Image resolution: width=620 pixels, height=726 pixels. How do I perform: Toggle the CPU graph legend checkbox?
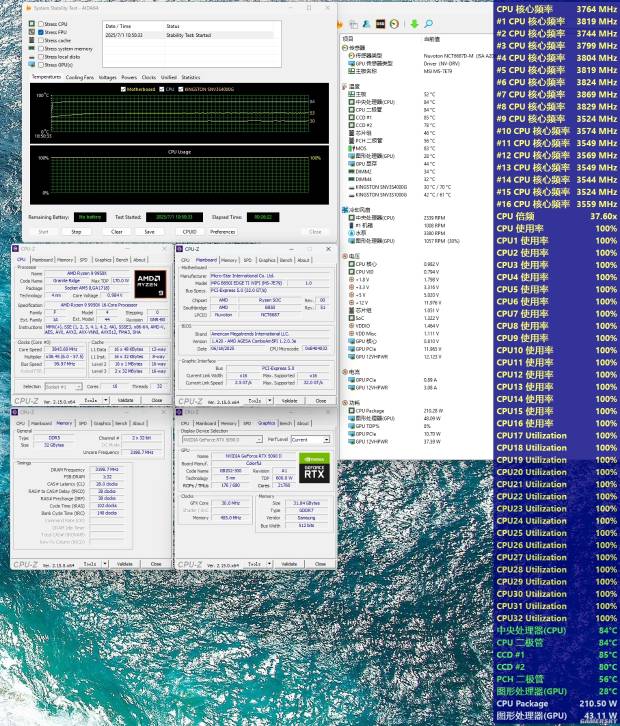tap(162, 89)
